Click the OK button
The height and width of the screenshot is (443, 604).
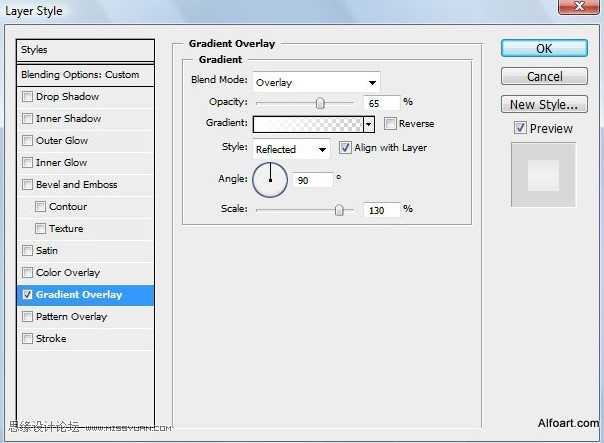[544, 49]
